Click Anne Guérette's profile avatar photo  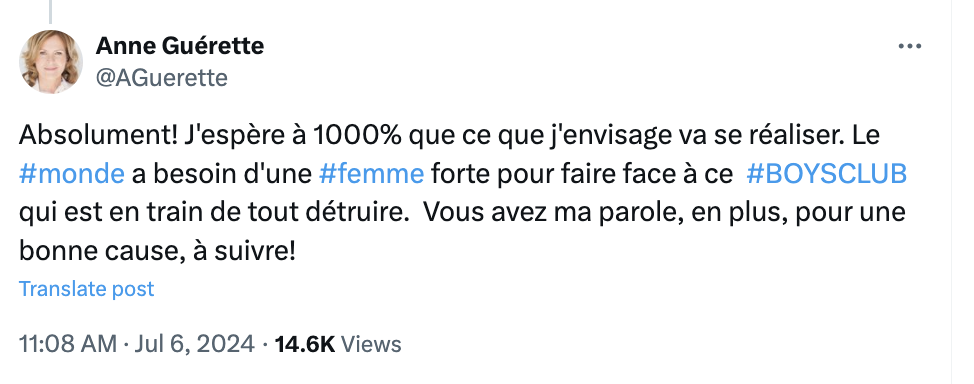point(51,62)
